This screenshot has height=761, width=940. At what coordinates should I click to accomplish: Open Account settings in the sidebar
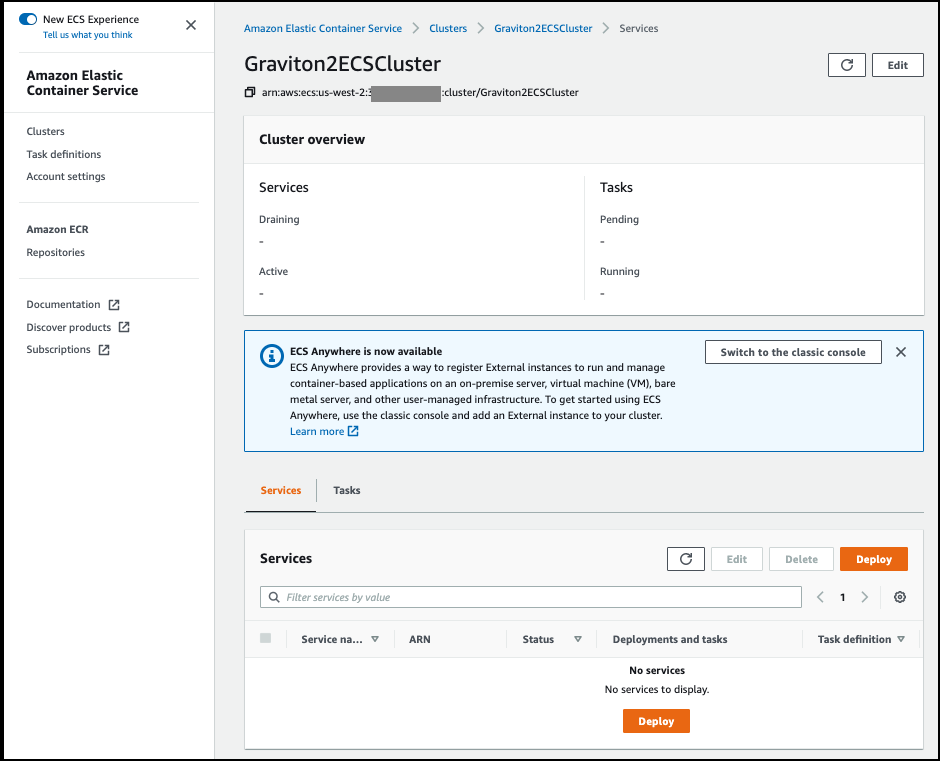pyautogui.click(x=66, y=176)
